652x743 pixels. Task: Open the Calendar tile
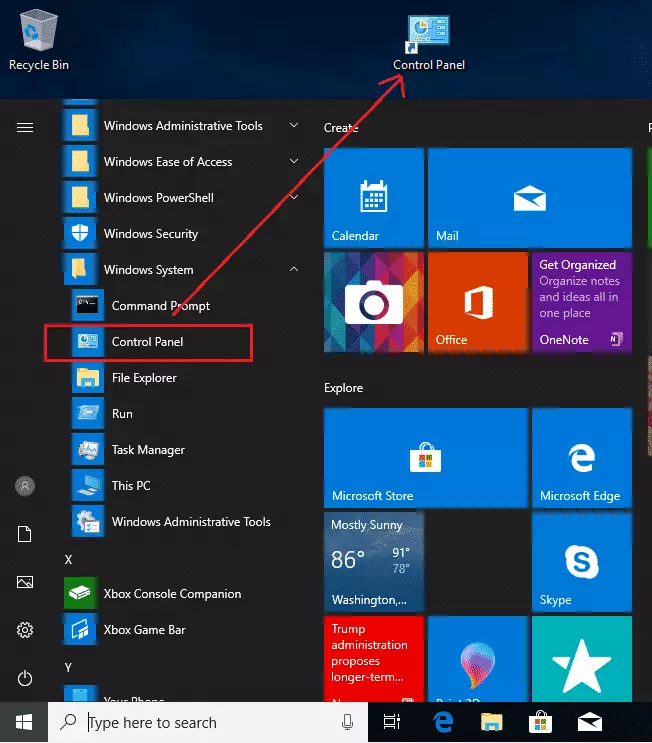point(374,198)
